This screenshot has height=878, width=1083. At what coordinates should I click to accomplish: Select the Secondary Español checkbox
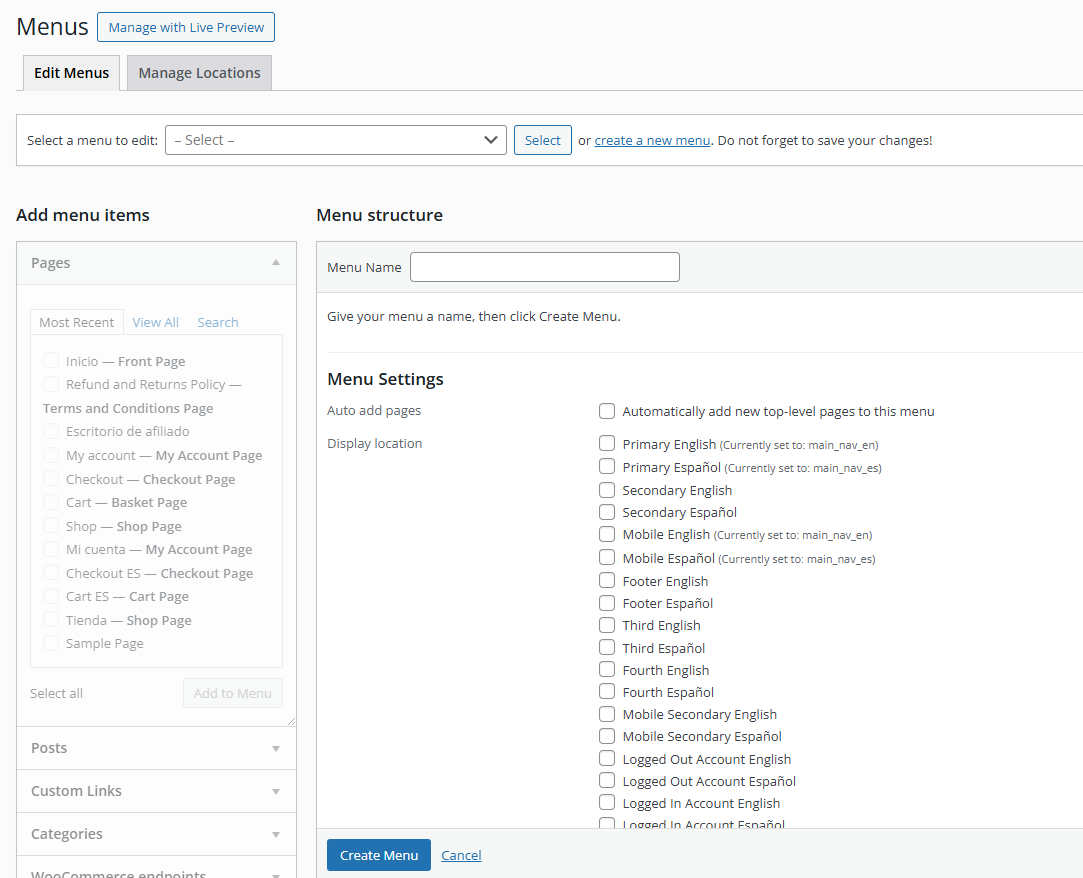(x=607, y=512)
